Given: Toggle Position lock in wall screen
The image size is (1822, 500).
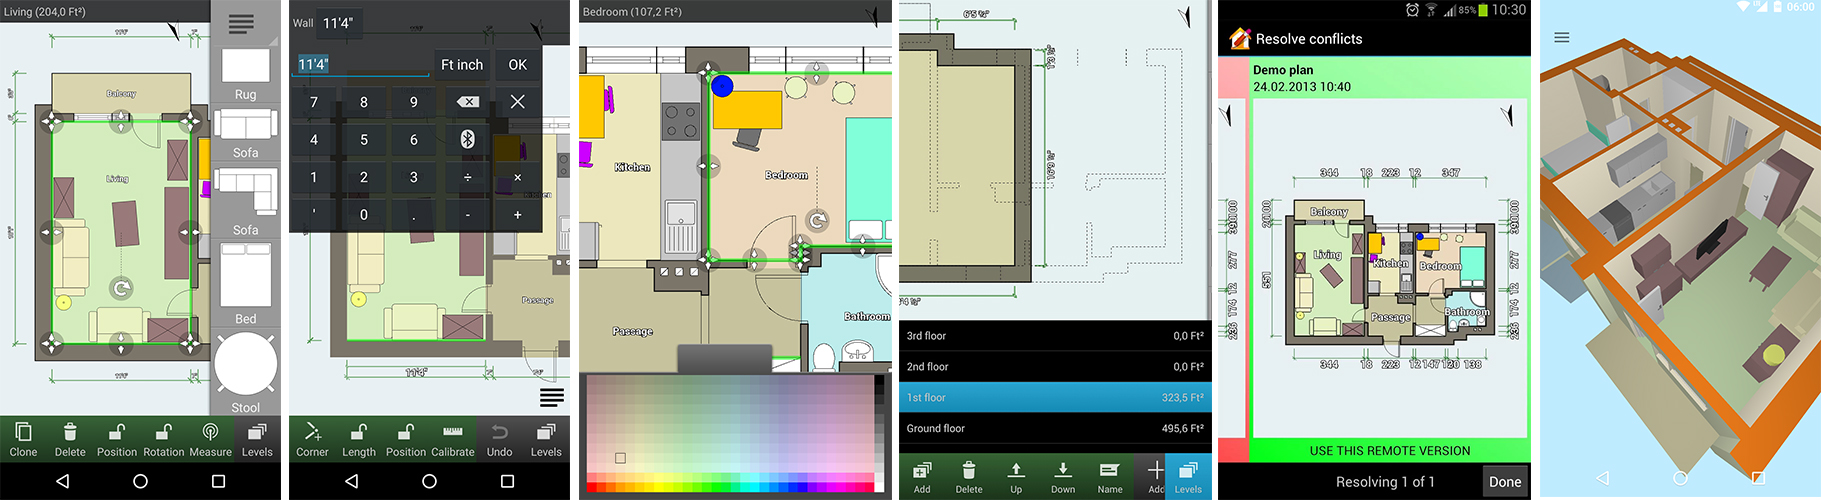Looking at the screenshot, I should 406,439.
